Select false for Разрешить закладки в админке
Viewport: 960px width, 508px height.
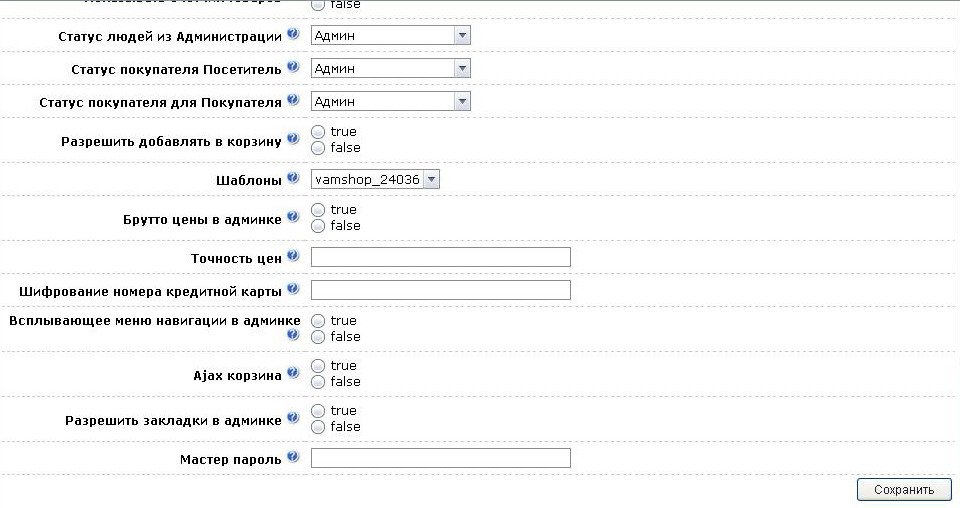point(318,427)
